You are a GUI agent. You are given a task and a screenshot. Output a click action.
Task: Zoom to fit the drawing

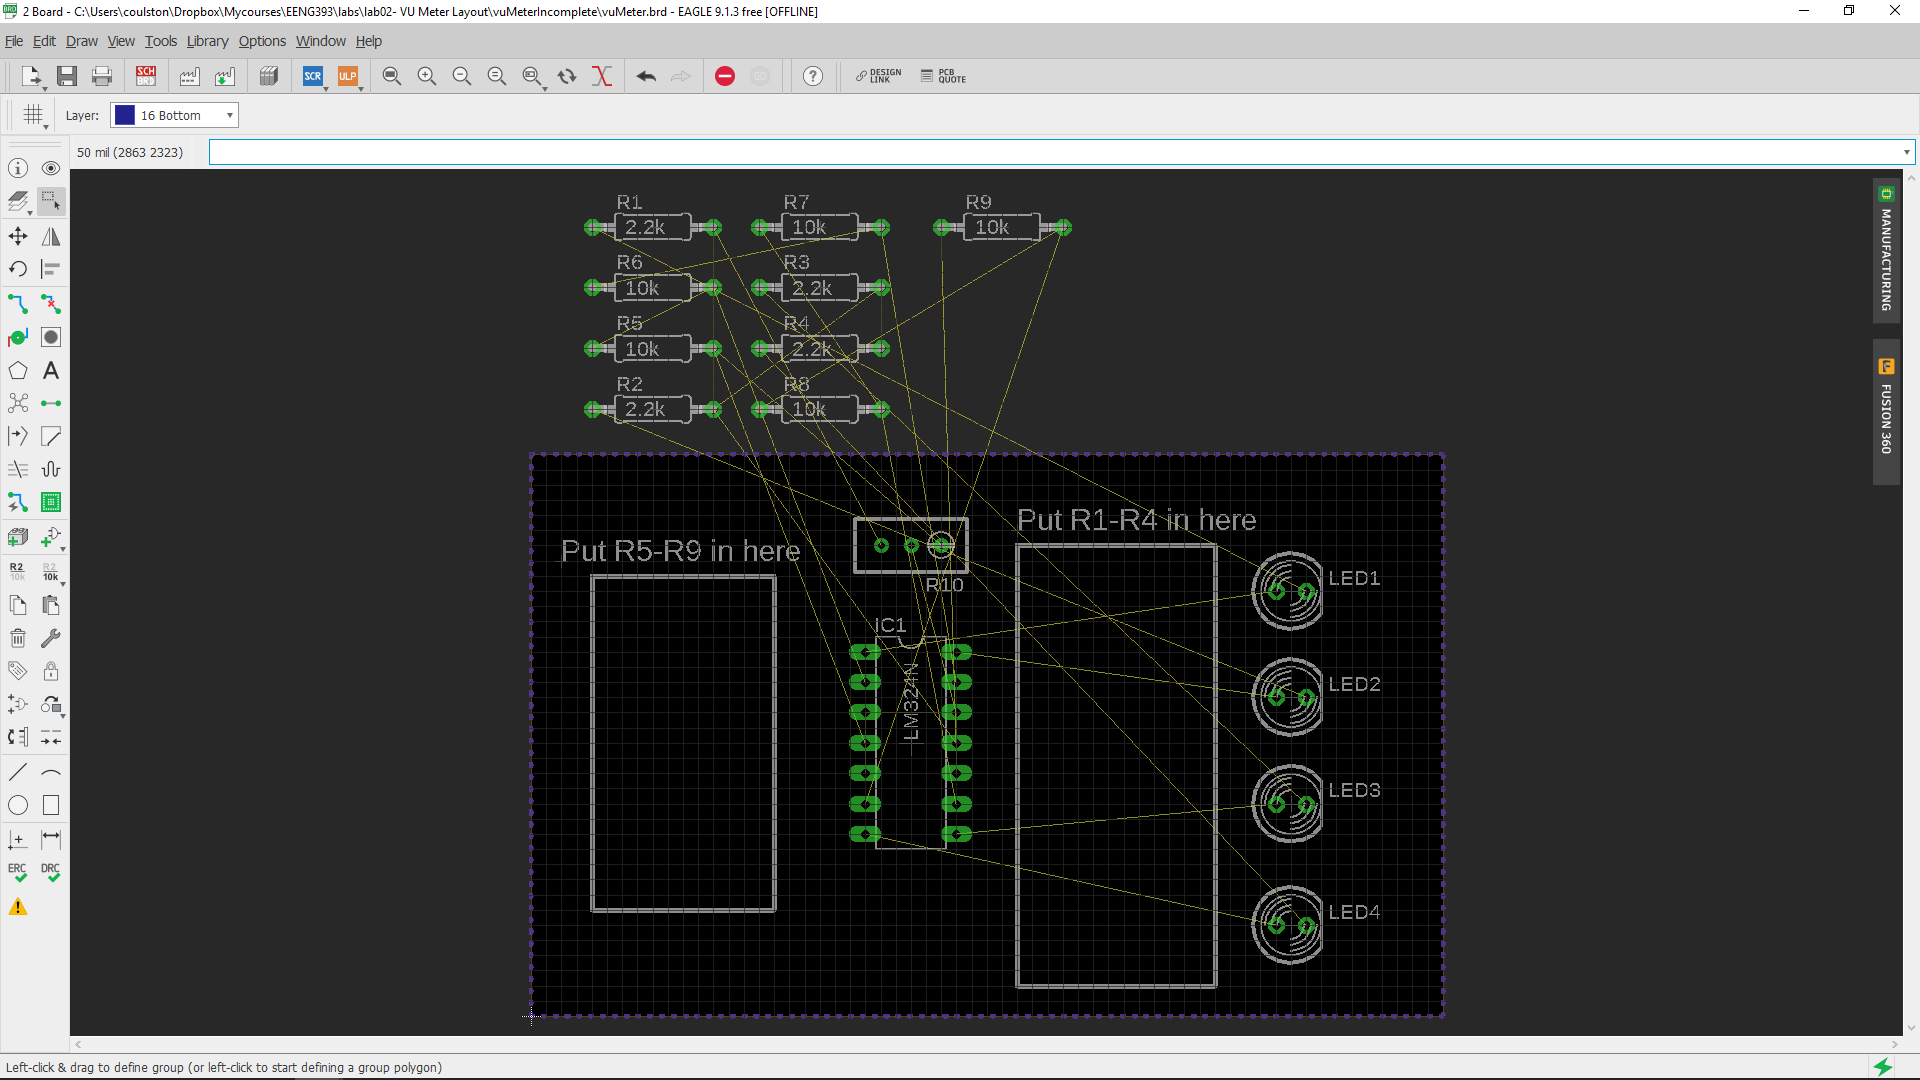(392, 76)
